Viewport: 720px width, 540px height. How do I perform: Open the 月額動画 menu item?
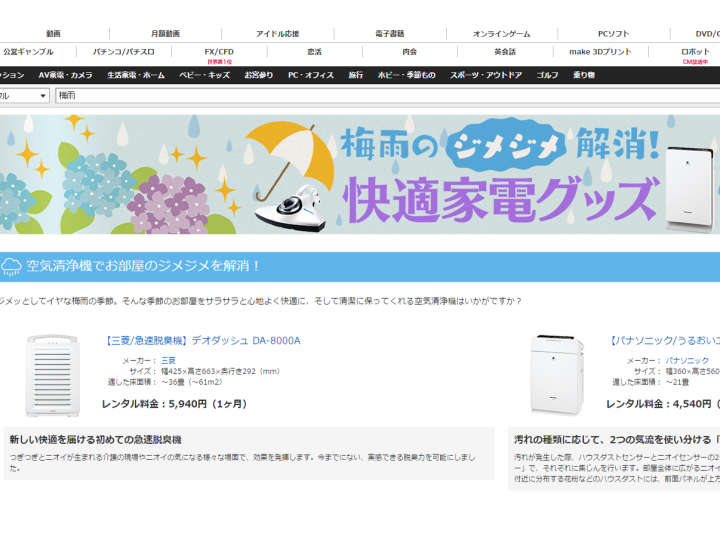(x=165, y=34)
